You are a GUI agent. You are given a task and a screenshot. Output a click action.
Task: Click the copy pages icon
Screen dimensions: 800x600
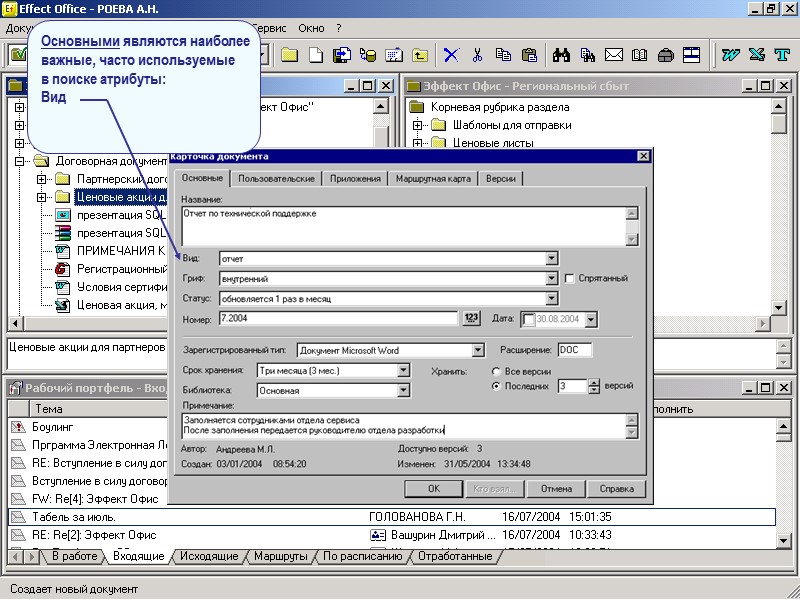tap(503, 55)
